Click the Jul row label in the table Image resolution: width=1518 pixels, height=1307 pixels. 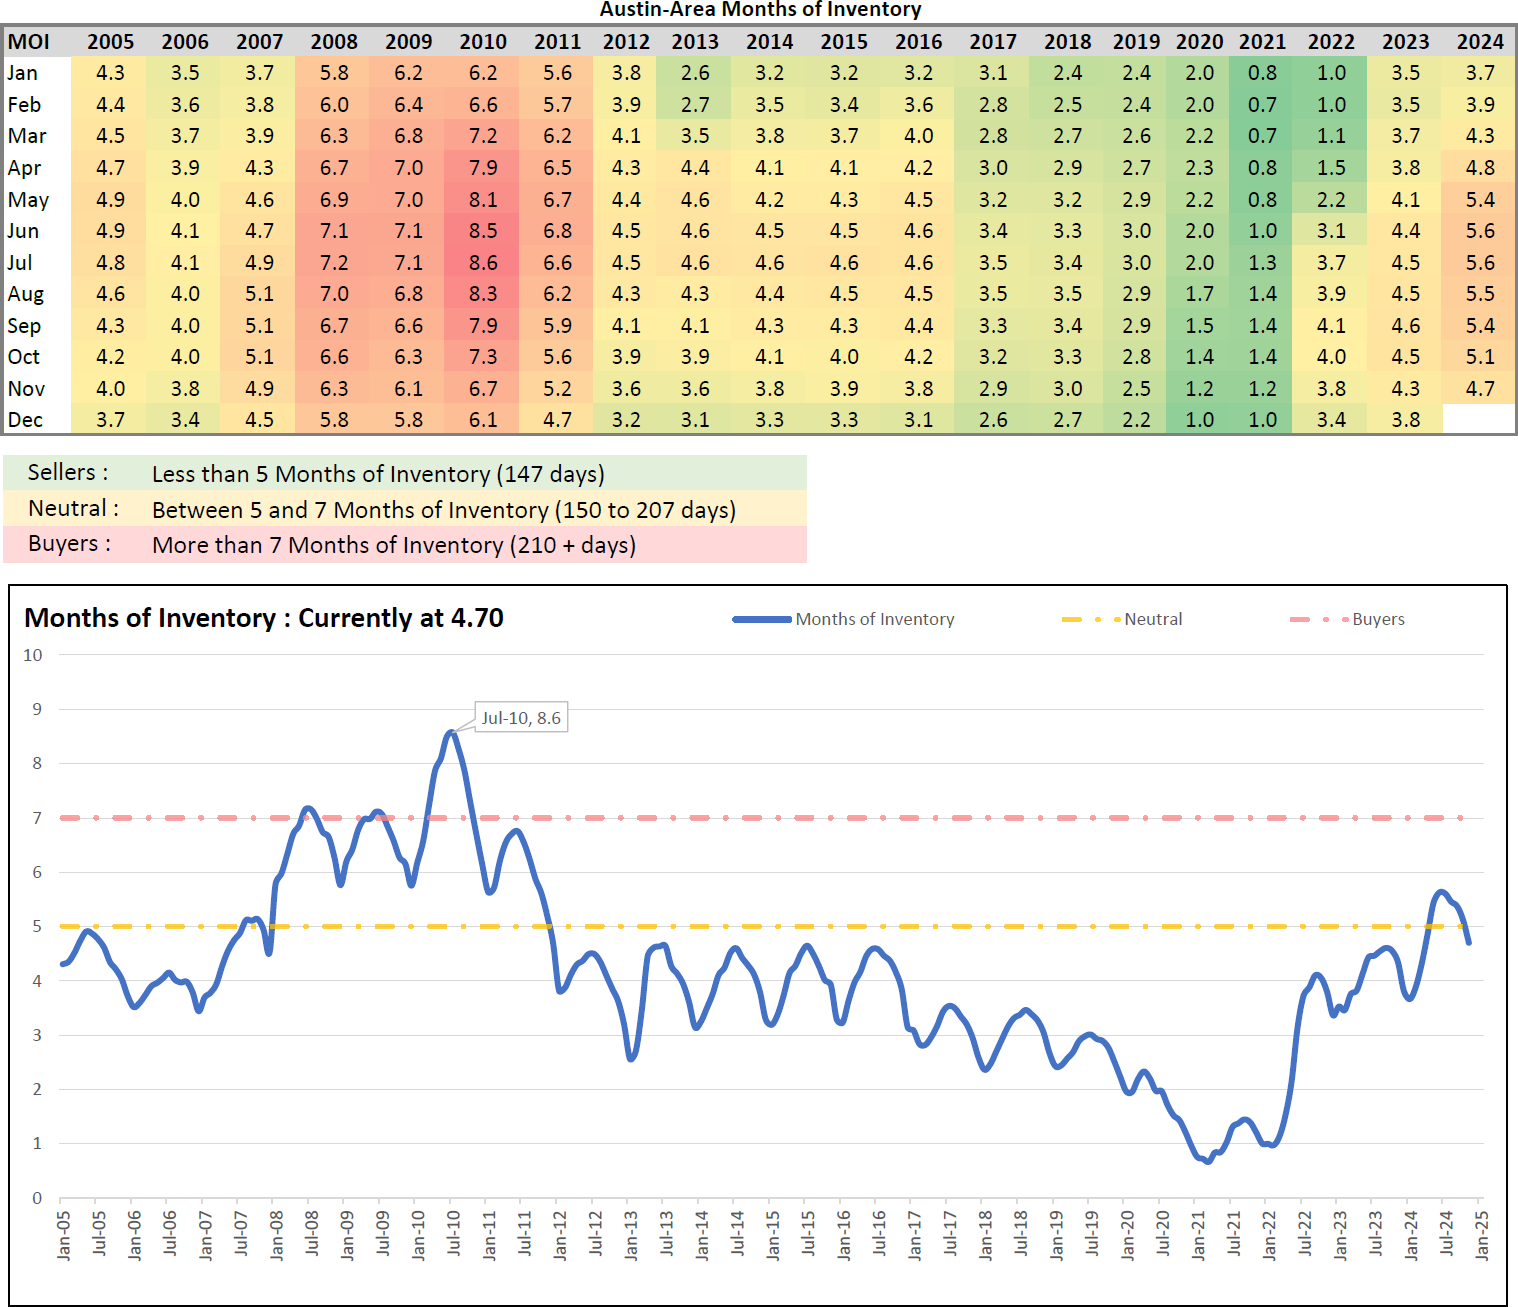pyautogui.click(x=20, y=263)
